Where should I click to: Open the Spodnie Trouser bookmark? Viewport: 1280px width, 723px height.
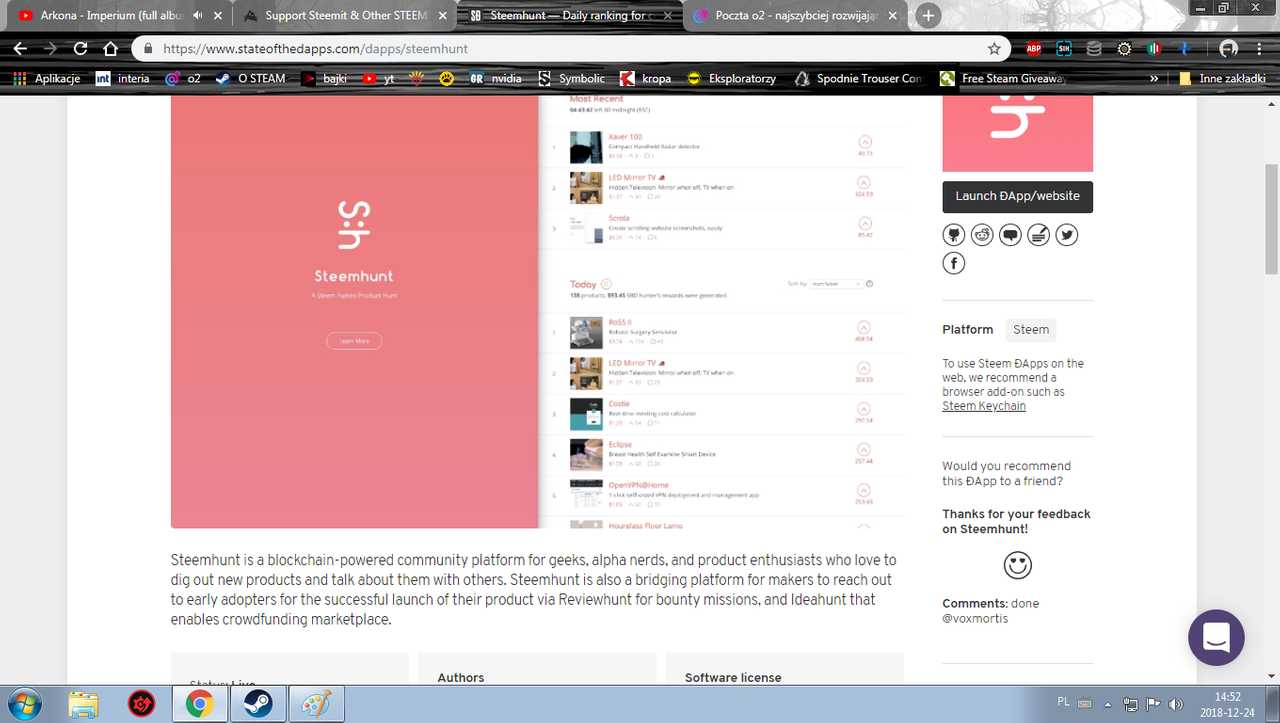859,78
